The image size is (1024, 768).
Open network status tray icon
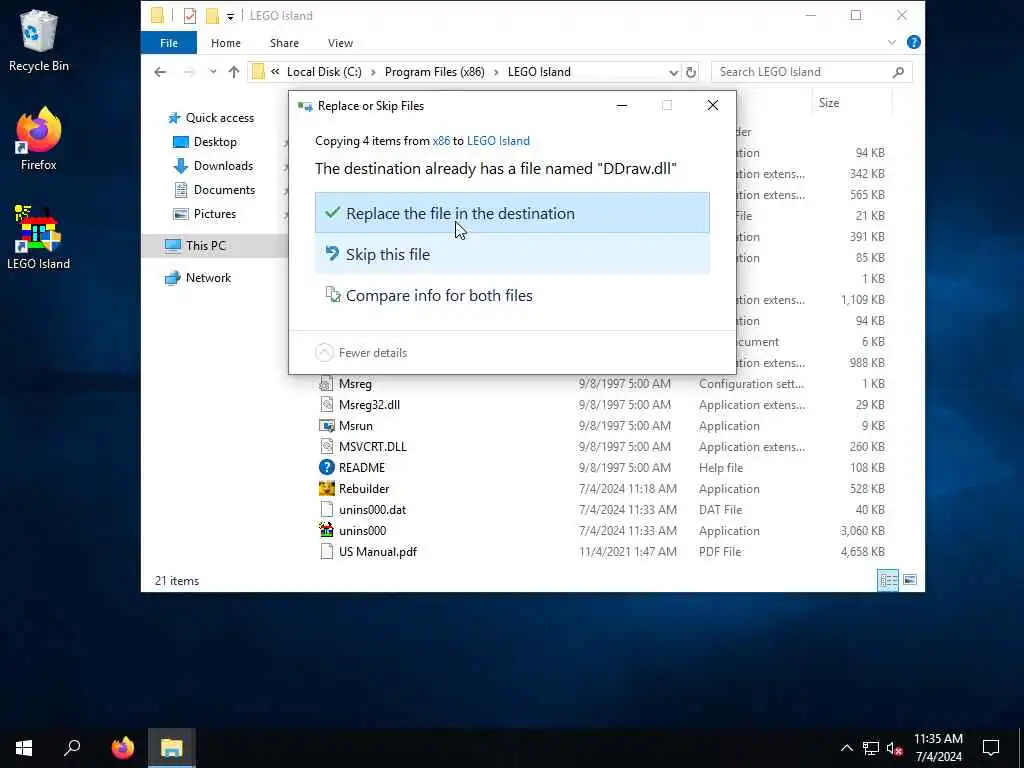tap(871, 748)
